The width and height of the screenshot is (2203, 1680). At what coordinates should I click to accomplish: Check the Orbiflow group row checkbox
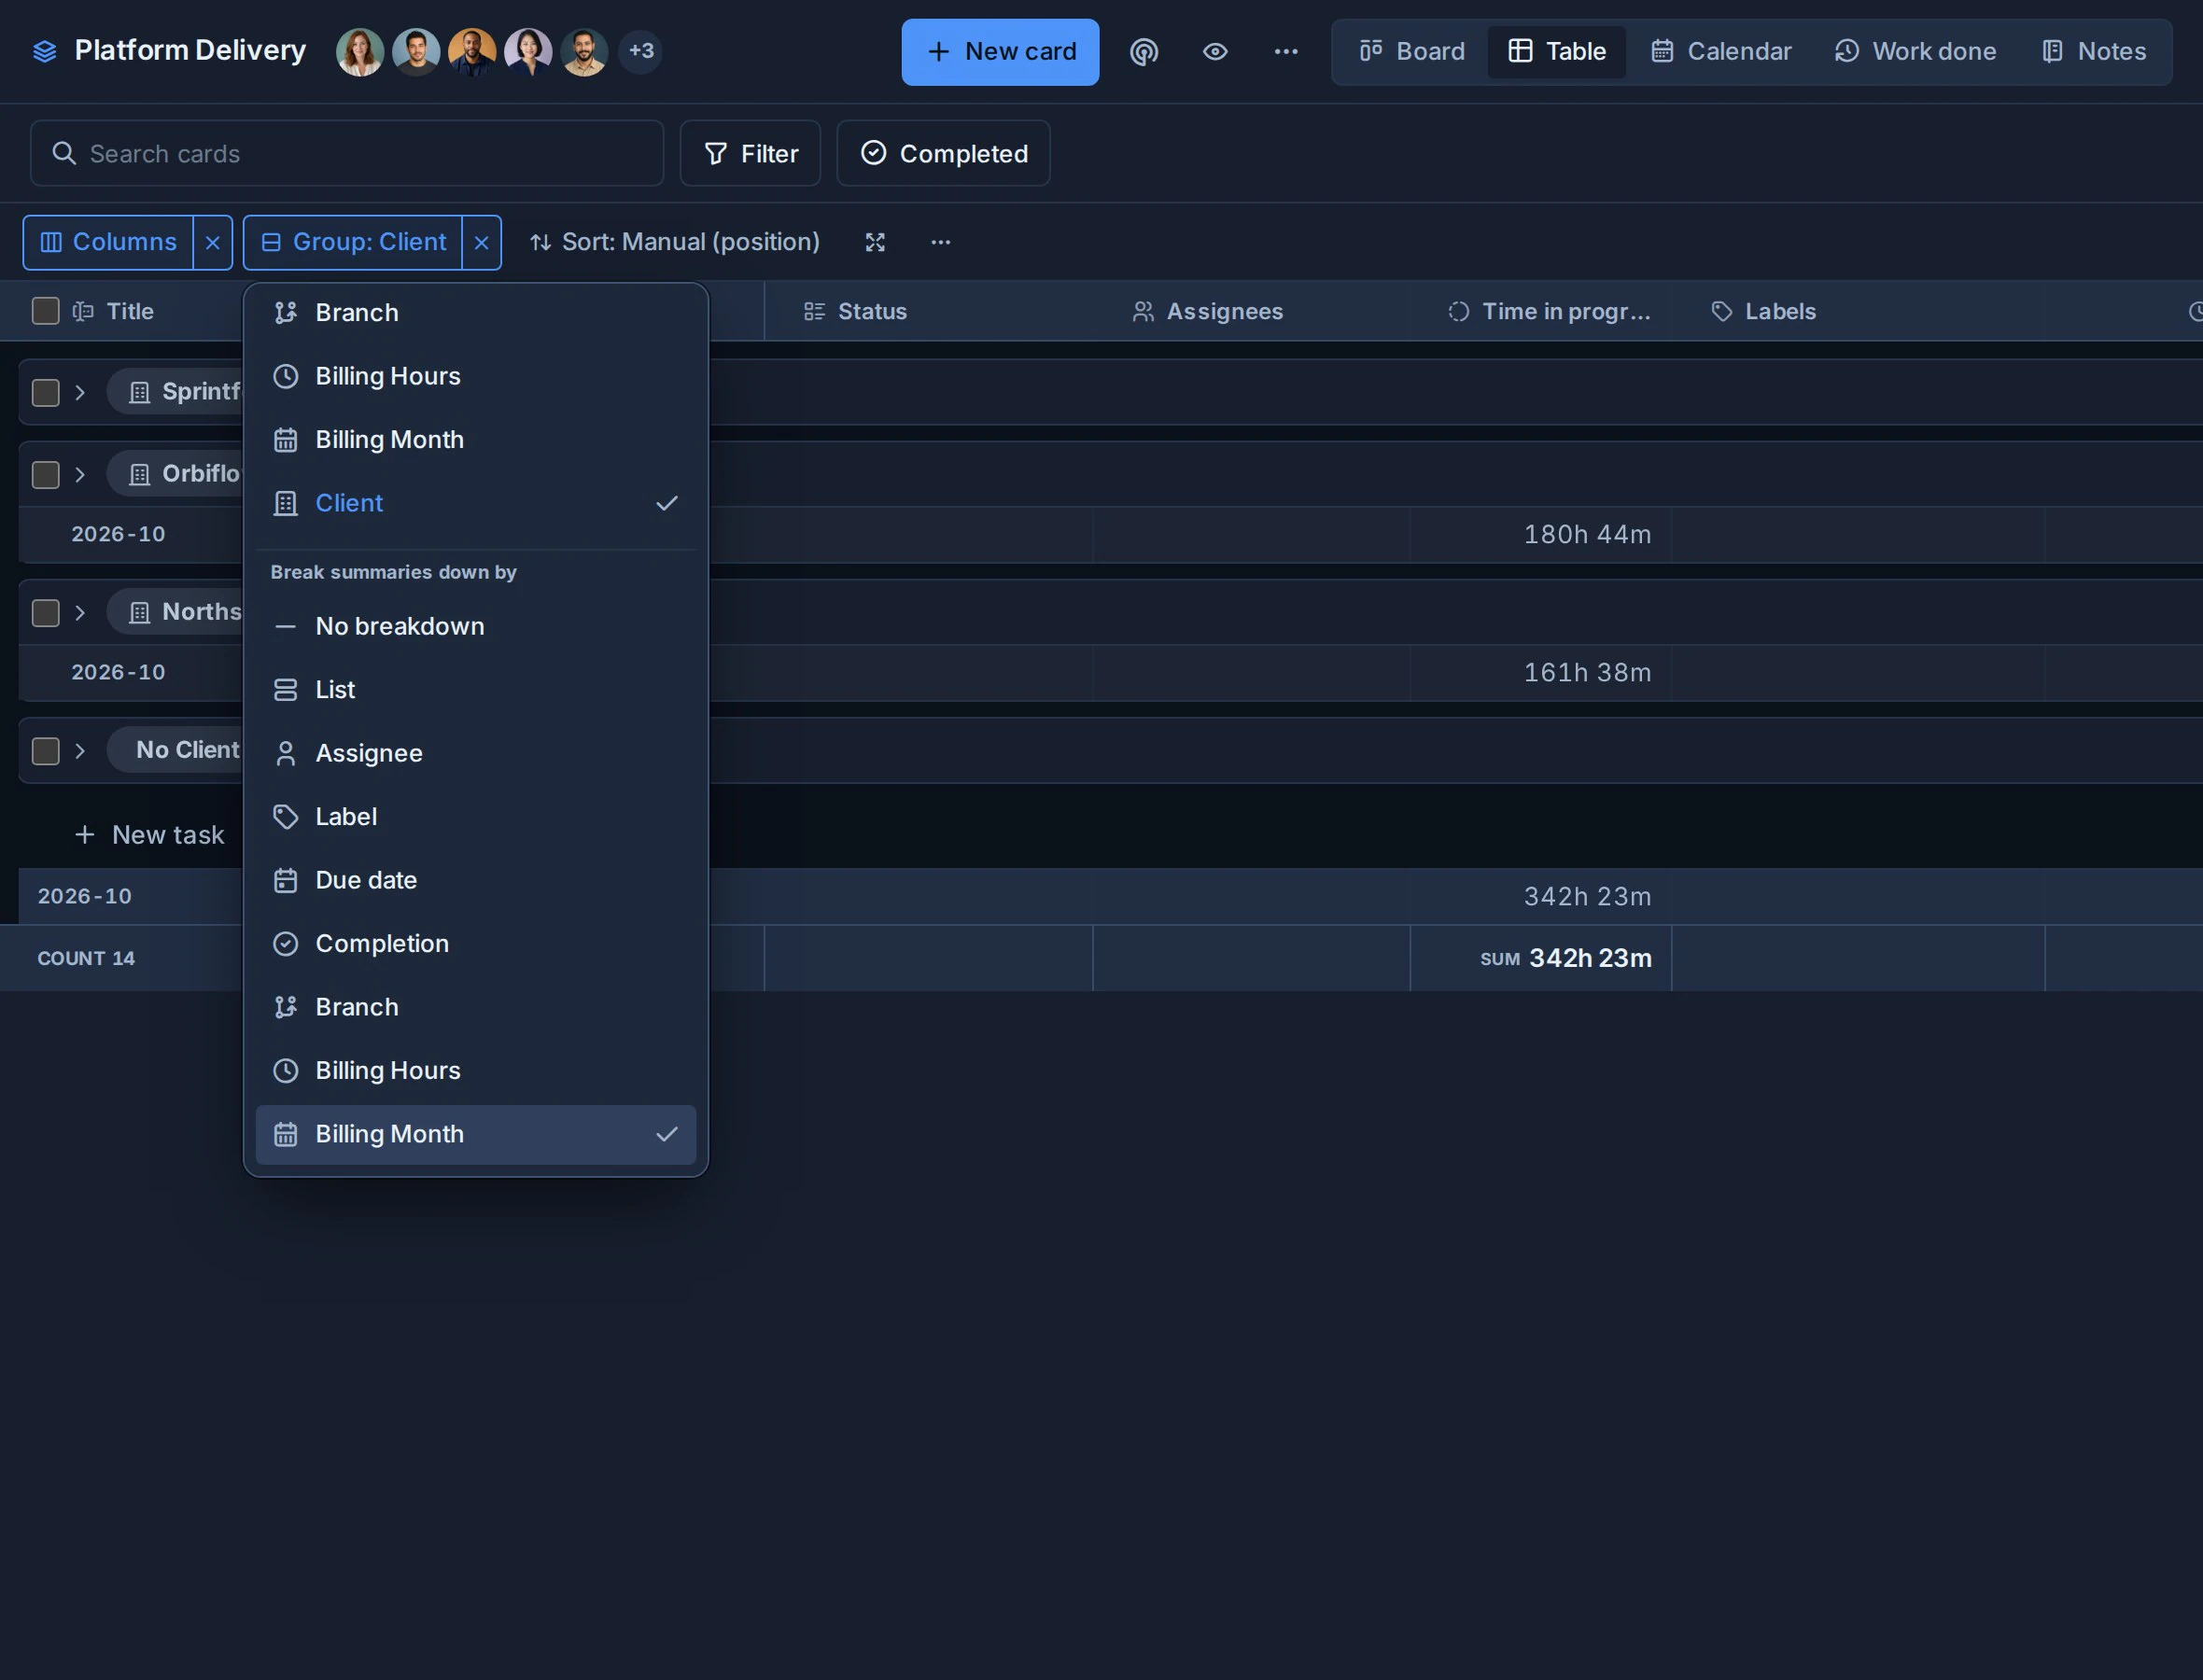point(46,474)
